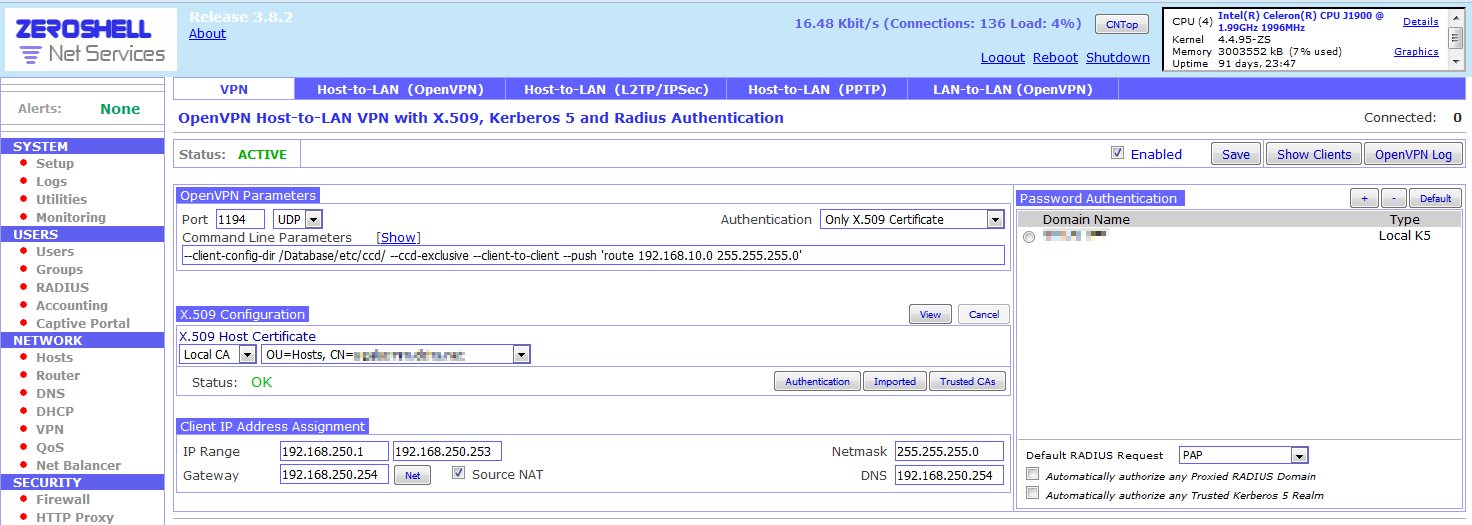
Task: Toggle authorize any Proxied RADIUS Domain
Action: 1033,475
